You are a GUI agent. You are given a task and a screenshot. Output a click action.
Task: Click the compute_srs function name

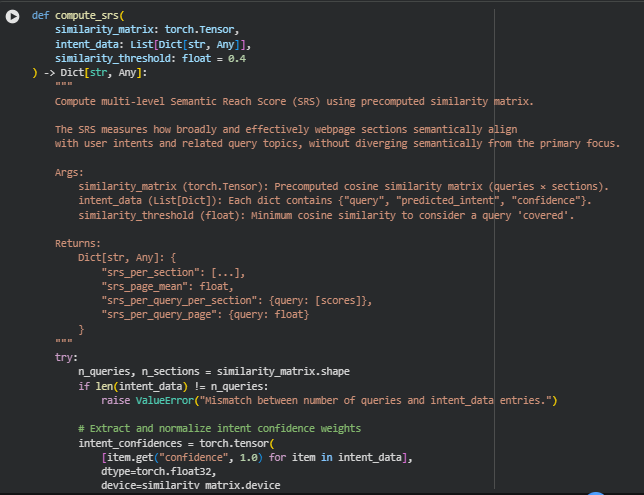pyautogui.click(x=88, y=17)
